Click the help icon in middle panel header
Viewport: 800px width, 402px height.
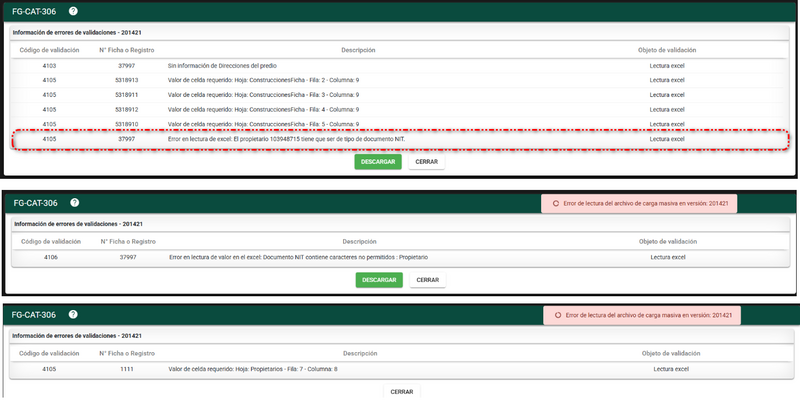(x=74, y=203)
